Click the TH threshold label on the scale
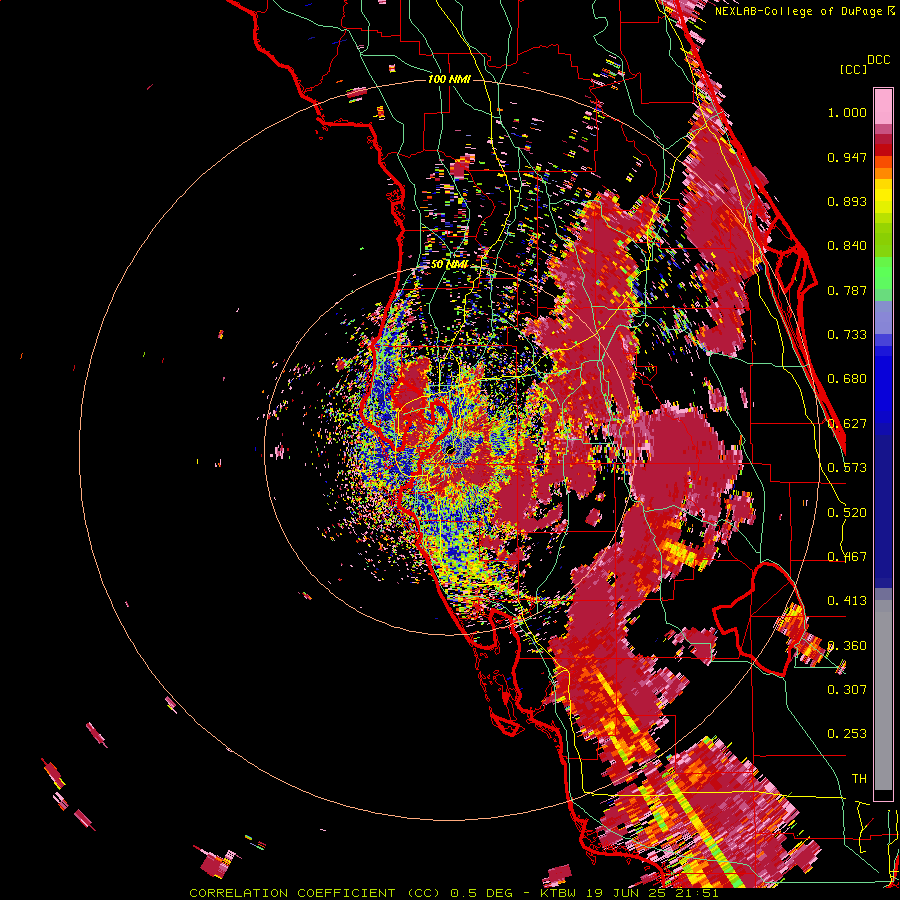The width and height of the screenshot is (900, 900). [x=859, y=779]
